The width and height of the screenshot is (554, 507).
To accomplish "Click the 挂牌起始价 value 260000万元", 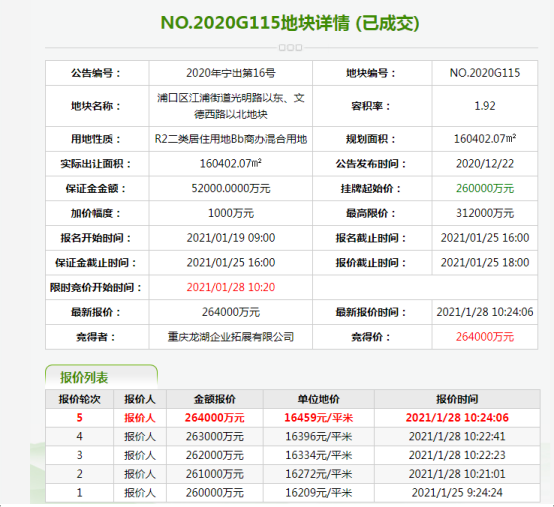I will pyautogui.click(x=484, y=188).
